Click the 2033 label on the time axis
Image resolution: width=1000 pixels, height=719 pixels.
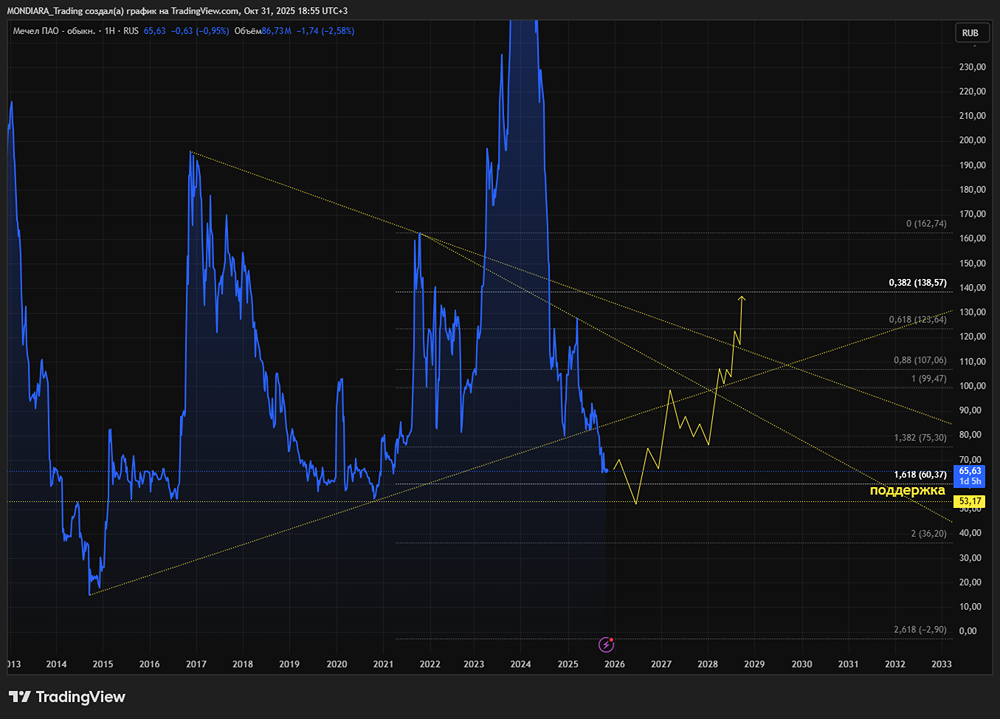coord(941,663)
